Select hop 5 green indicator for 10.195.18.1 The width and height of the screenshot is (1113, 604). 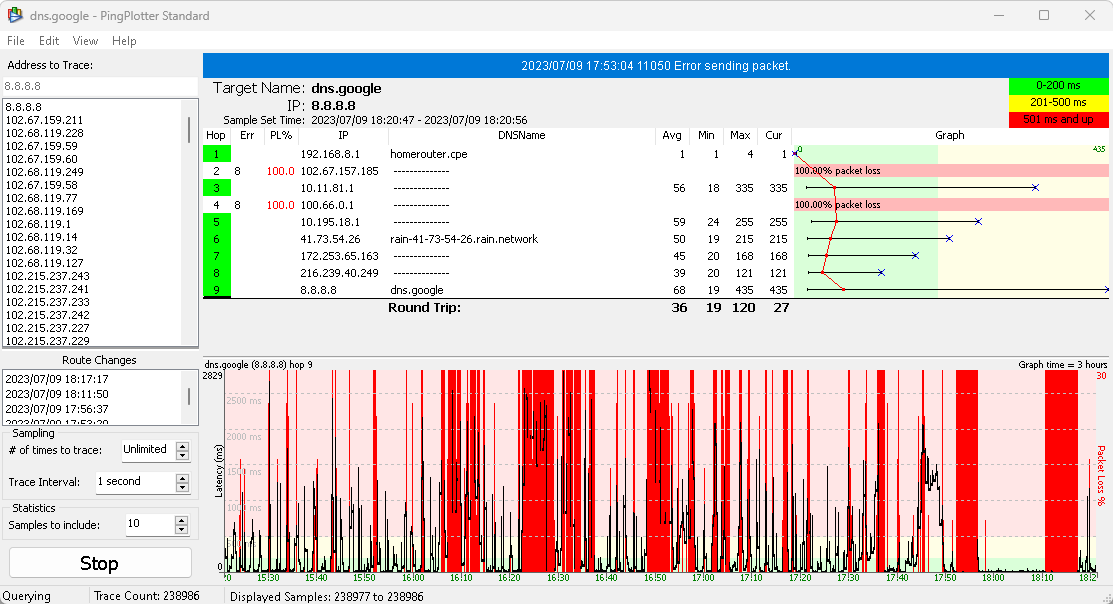click(x=216, y=222)
